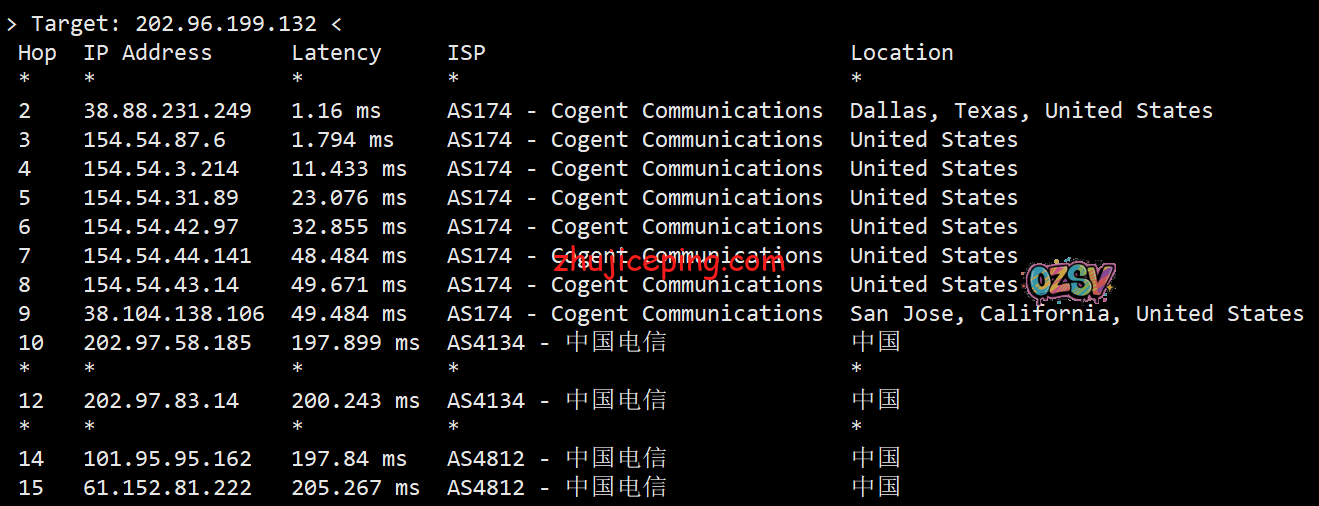This screenshot has height=506, width=1319.
Task: Select IP address 101.95.95.162
Action: click(167, 459)
